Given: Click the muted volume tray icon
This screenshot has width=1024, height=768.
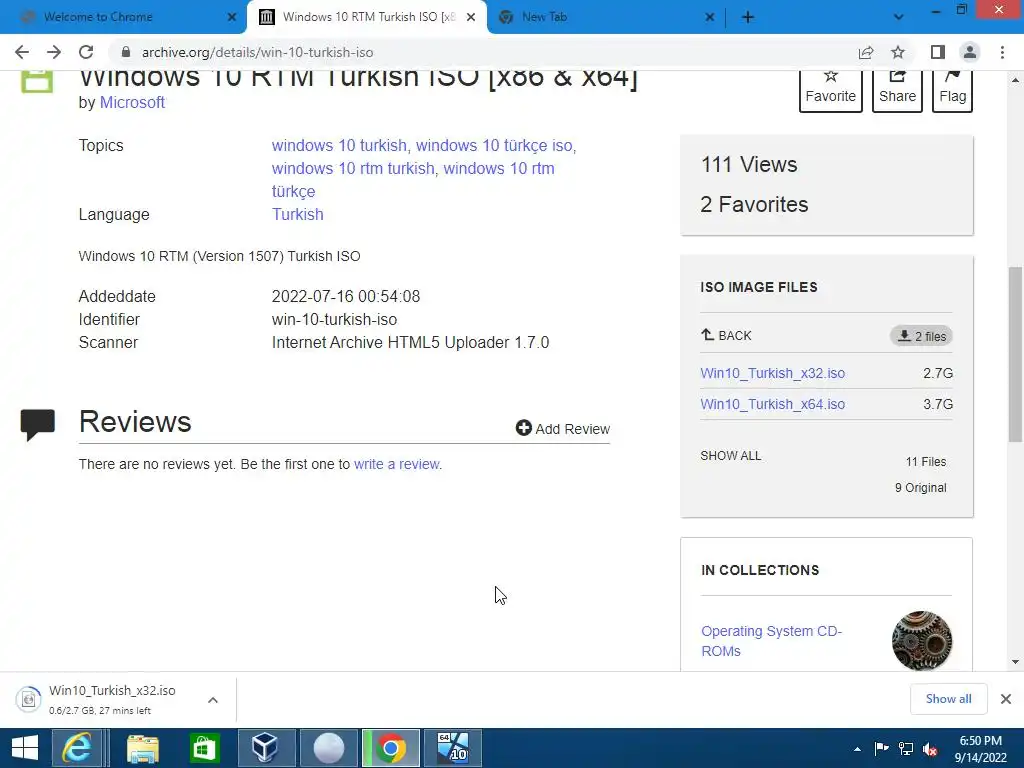Looking at the screenshot, I should coord(931,749).
